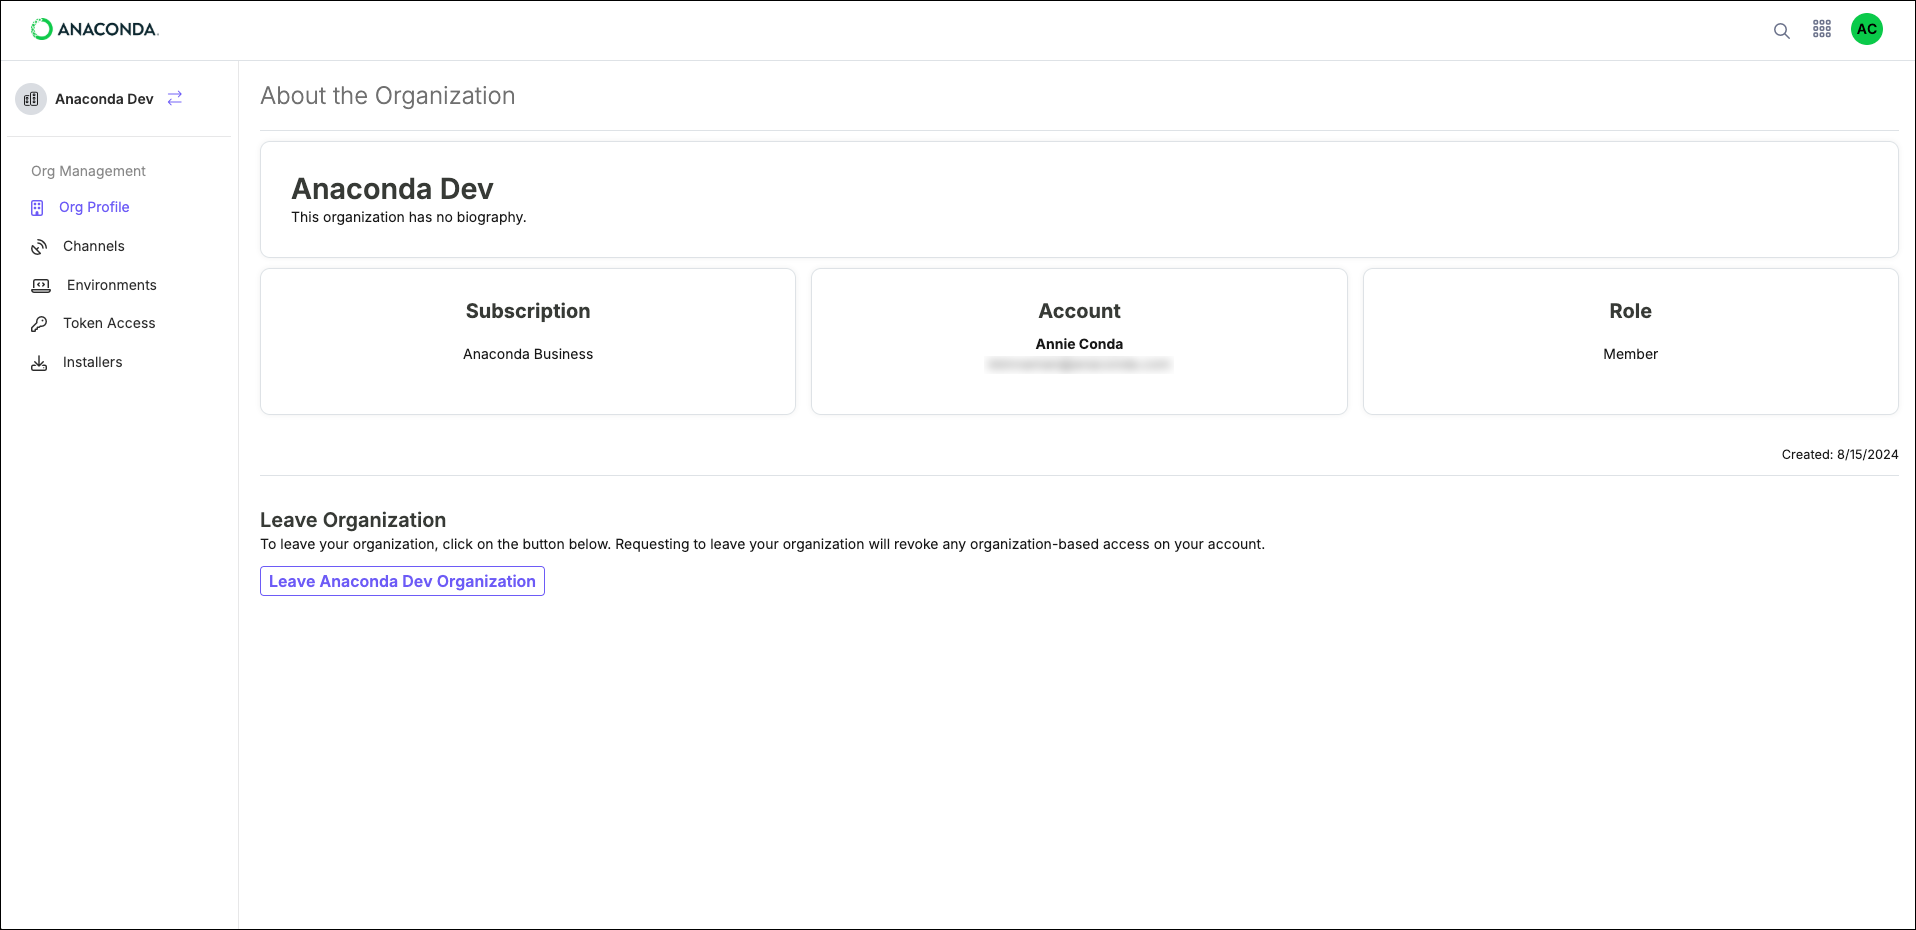1916x930 pixels.
Task: Click the Org Management section label
Action: [x=88, y=171]
